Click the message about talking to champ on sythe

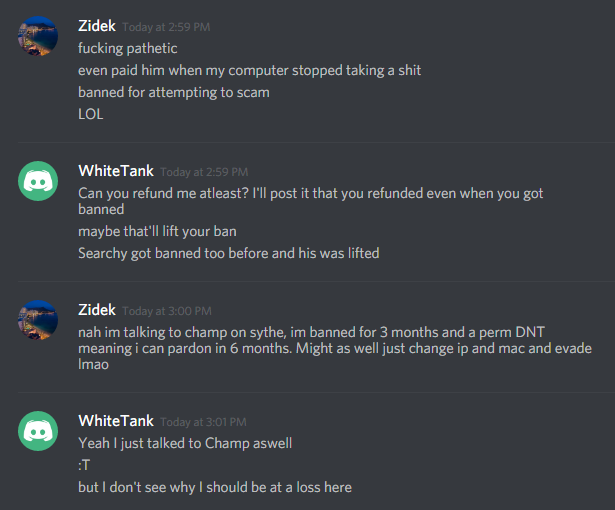pyautogui.click(x=335, y=348)
